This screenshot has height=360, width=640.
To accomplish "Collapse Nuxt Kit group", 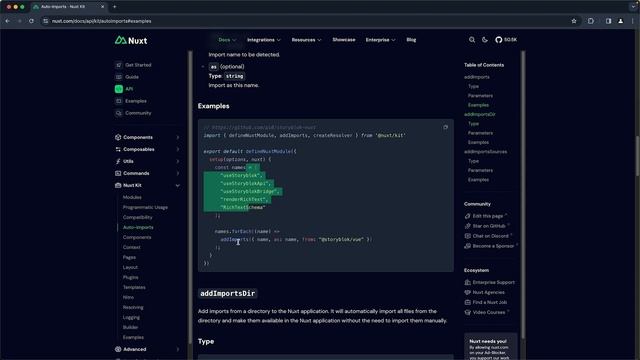I will click(x=147, y=185).
